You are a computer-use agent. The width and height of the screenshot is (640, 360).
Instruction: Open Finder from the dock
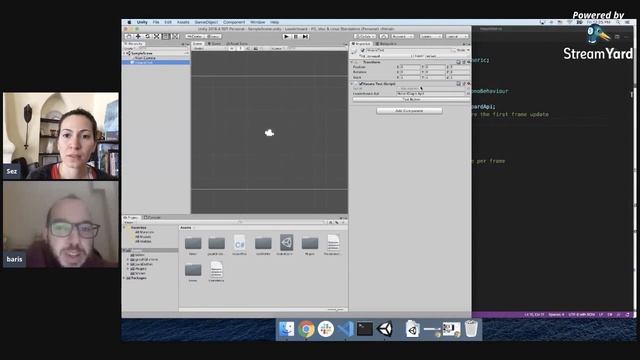[x=287, y=329]
